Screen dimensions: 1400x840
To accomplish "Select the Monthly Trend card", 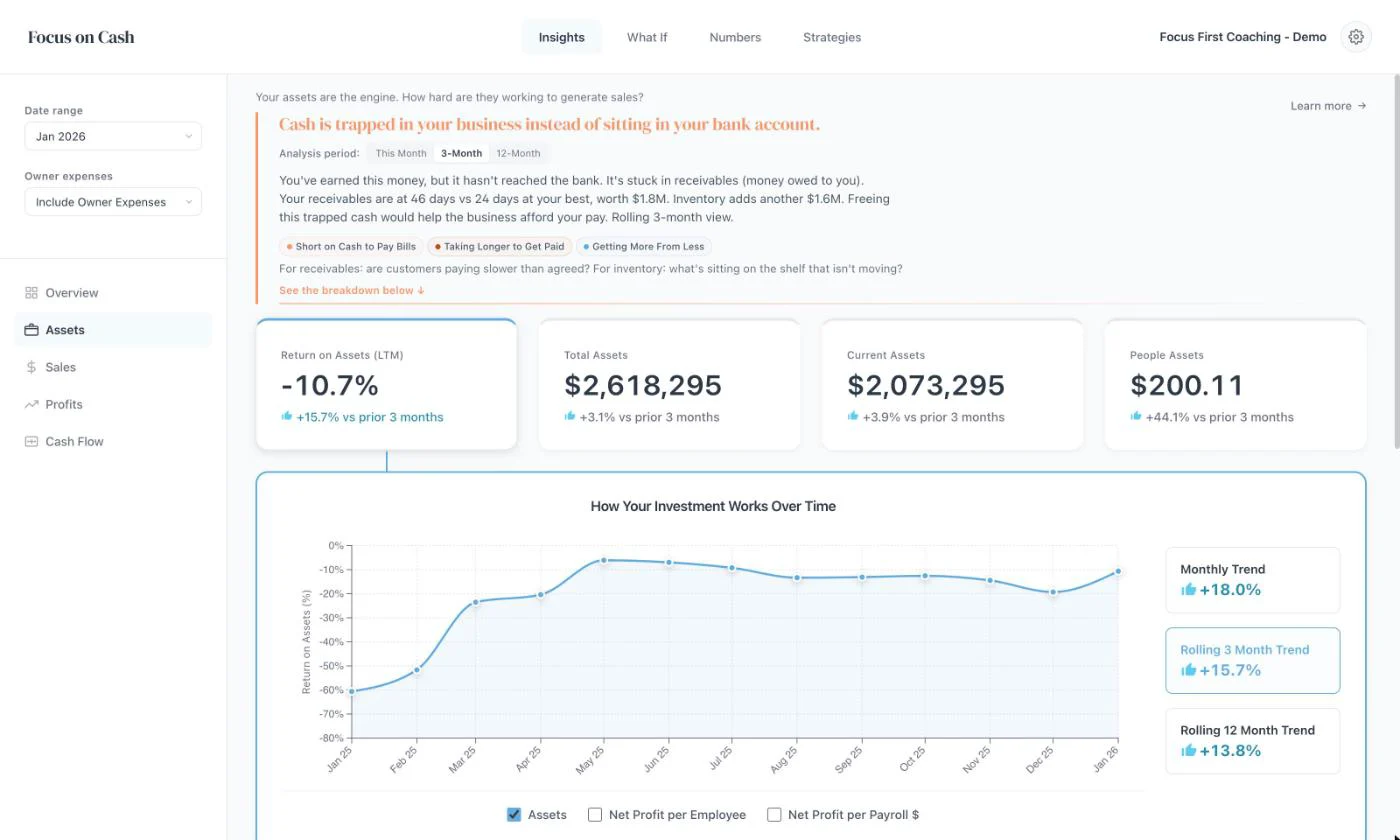I will [1252, 580].
